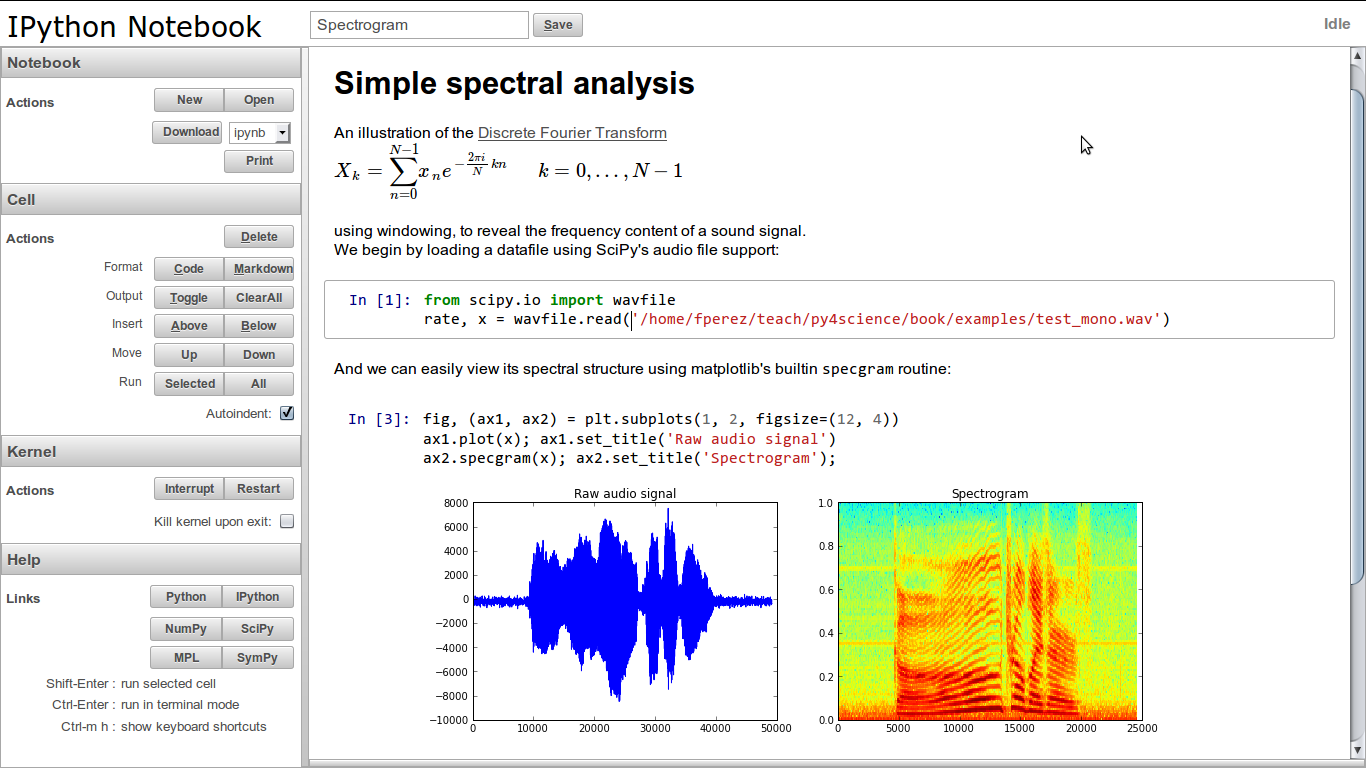Set cell format to Markdown
Viewport: 1366px width, 768px height.
click(x=259, y=269)
